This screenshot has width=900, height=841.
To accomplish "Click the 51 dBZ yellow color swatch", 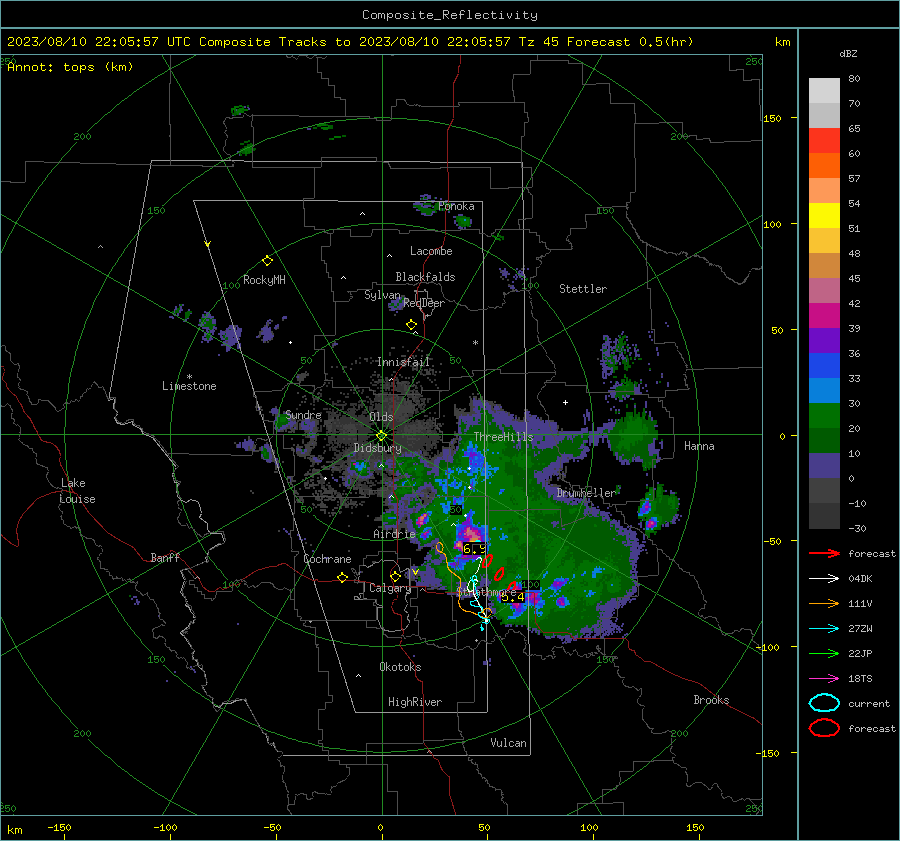I will point(824,215).
